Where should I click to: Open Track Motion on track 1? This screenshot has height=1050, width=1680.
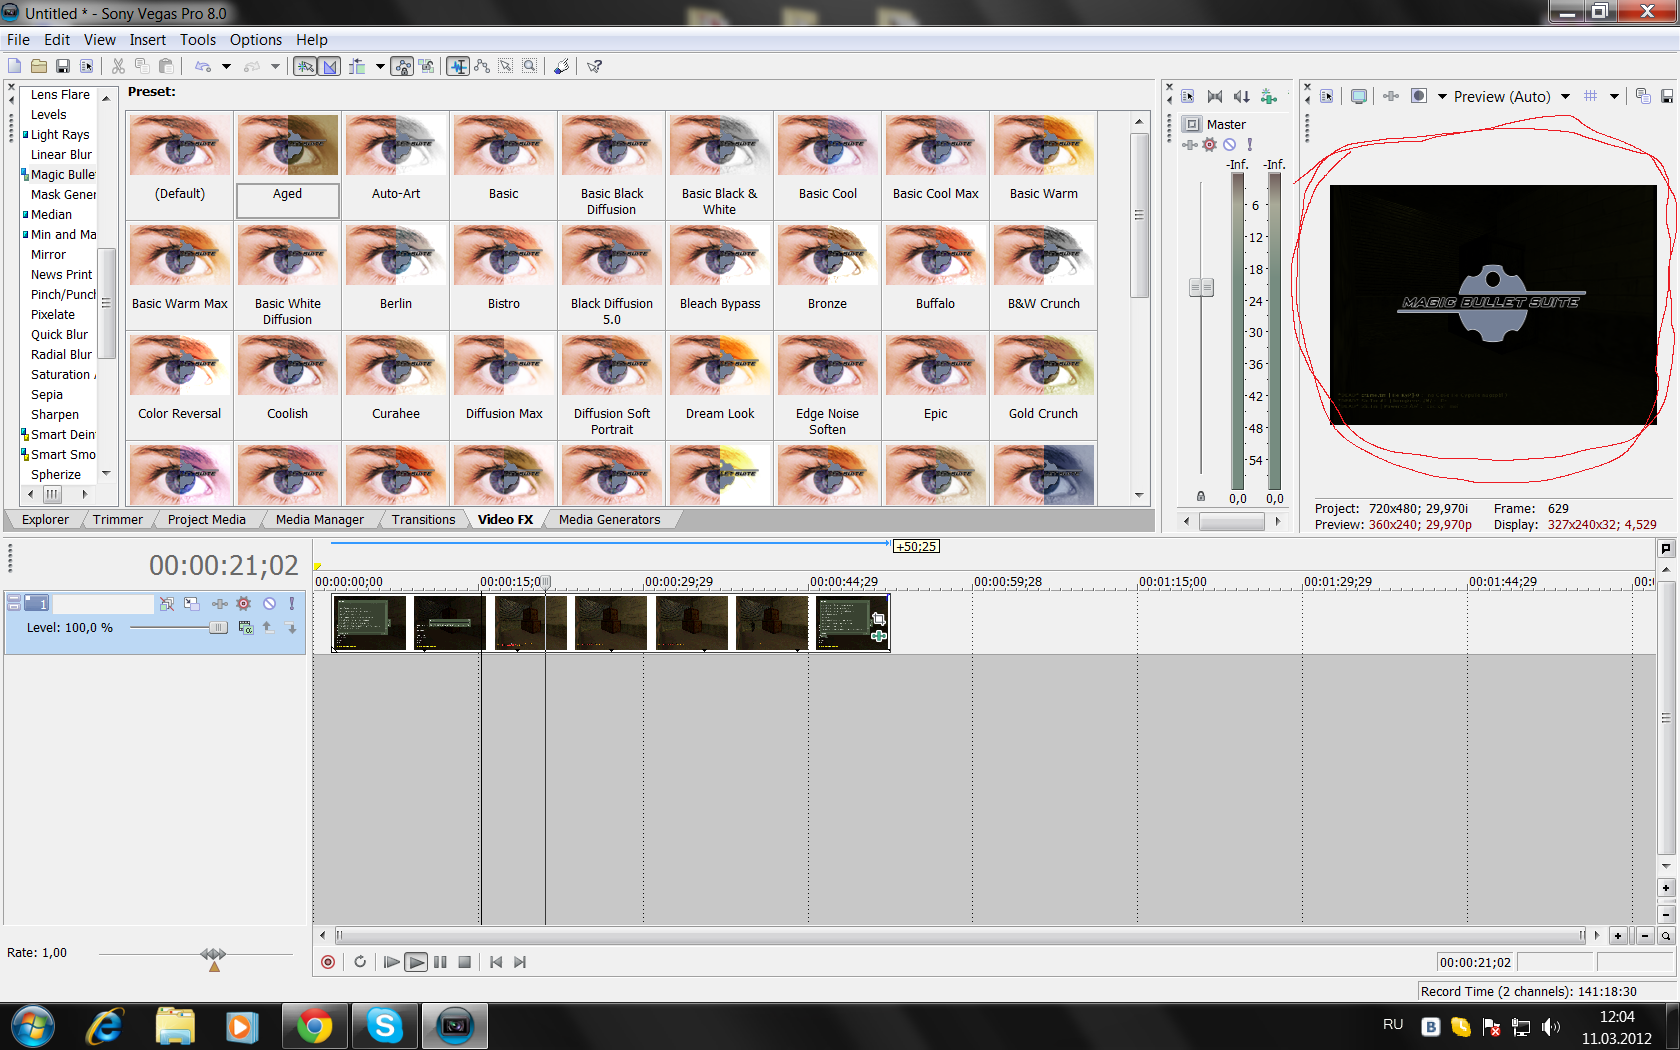coord(192,604)
